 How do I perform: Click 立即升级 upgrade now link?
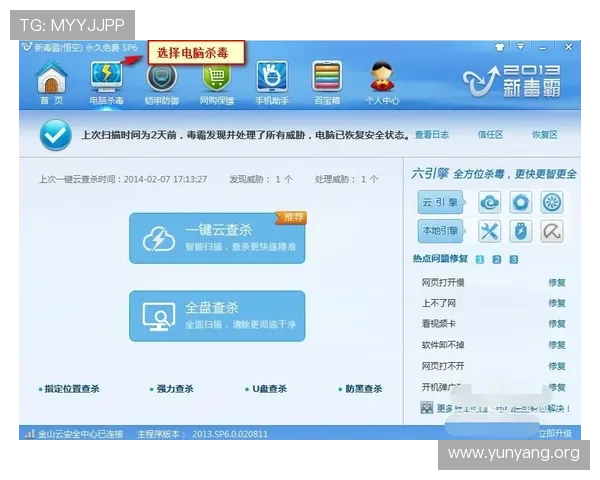click(x=554, y=433)
